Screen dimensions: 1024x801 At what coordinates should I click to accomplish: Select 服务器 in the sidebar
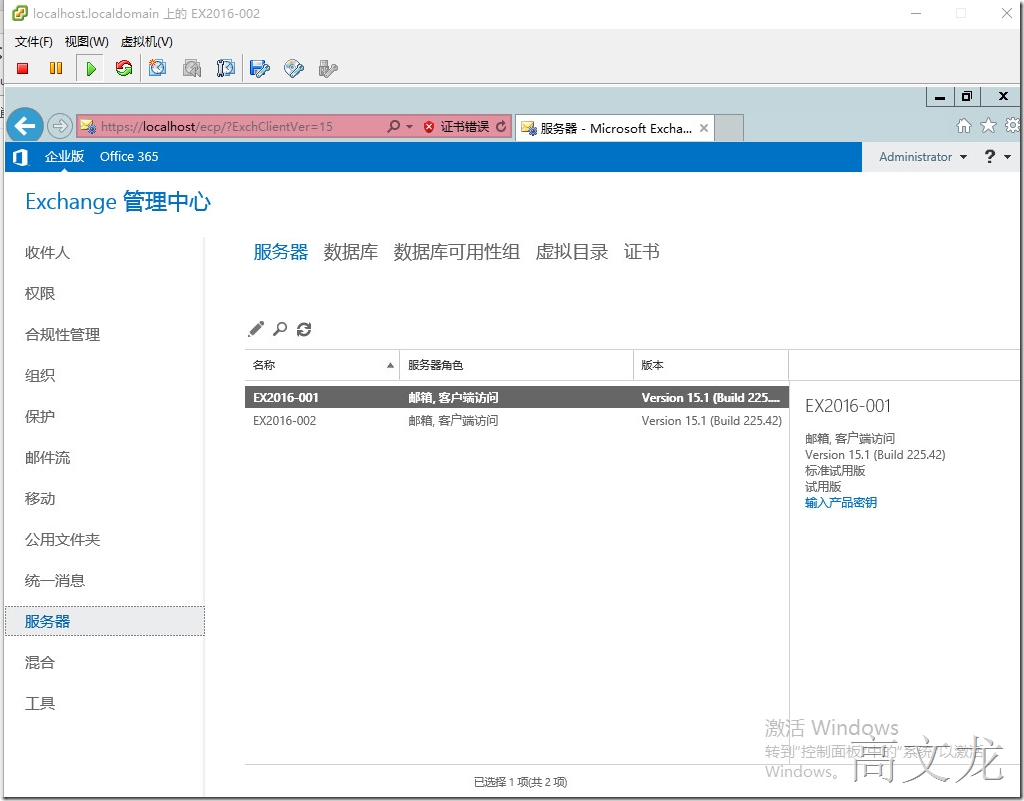(104, 621)
